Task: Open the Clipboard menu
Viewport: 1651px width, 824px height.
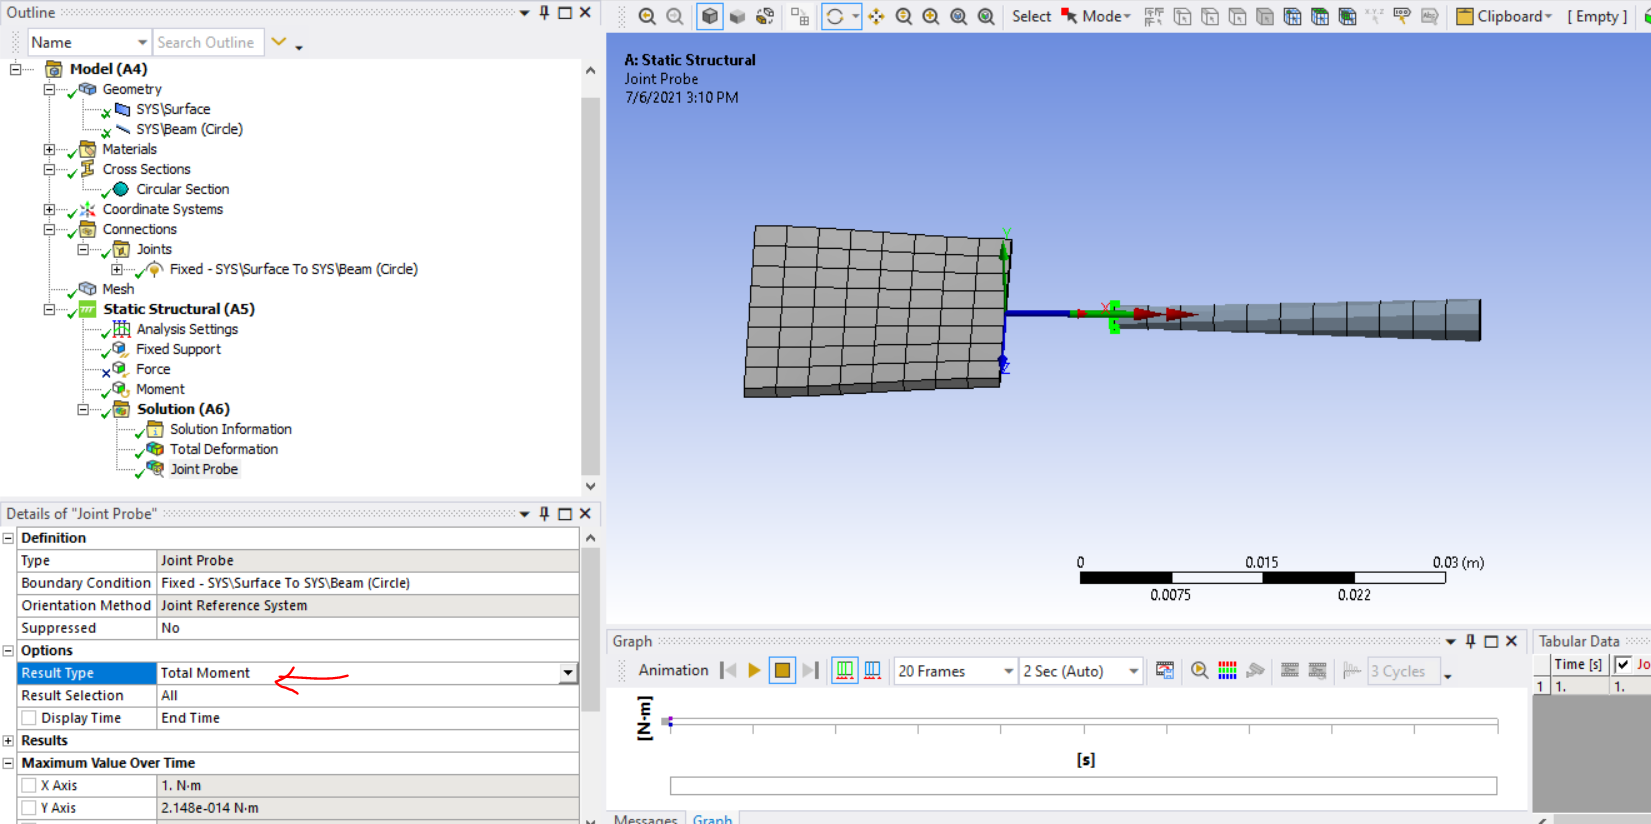Action: pos(1504,17)
